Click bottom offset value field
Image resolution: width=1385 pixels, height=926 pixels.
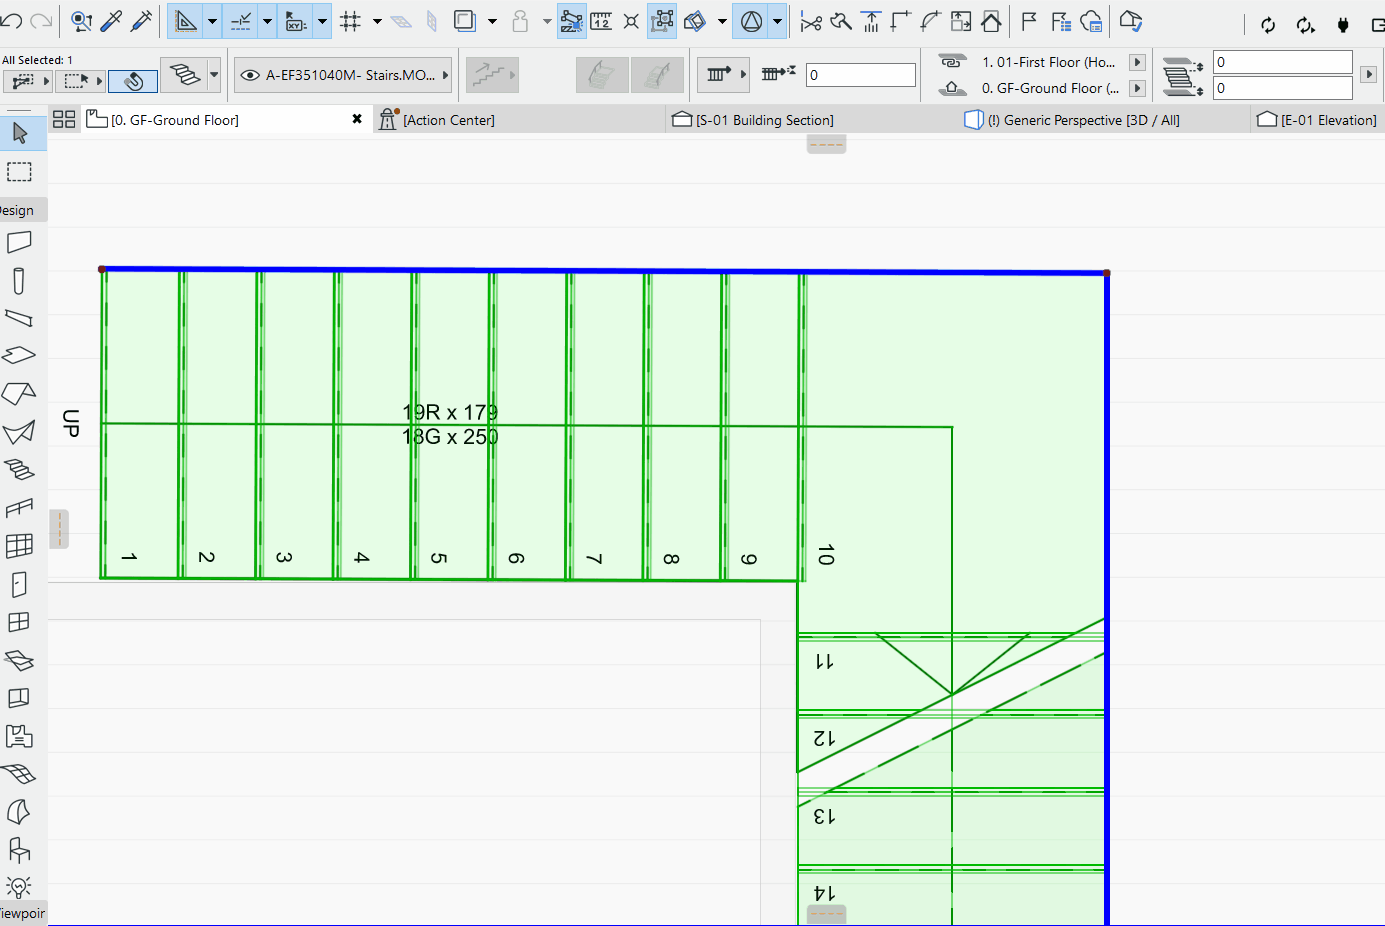point(1283,88)
